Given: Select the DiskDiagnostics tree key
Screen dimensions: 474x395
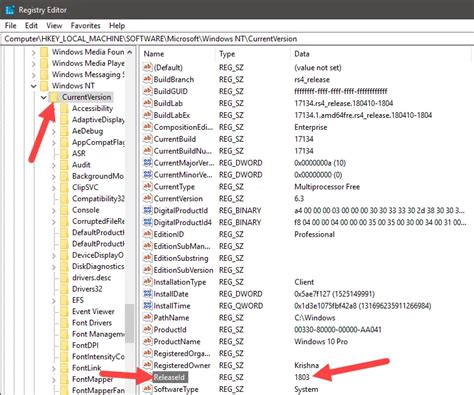Looking at the screenshot, I should point(98,266).
